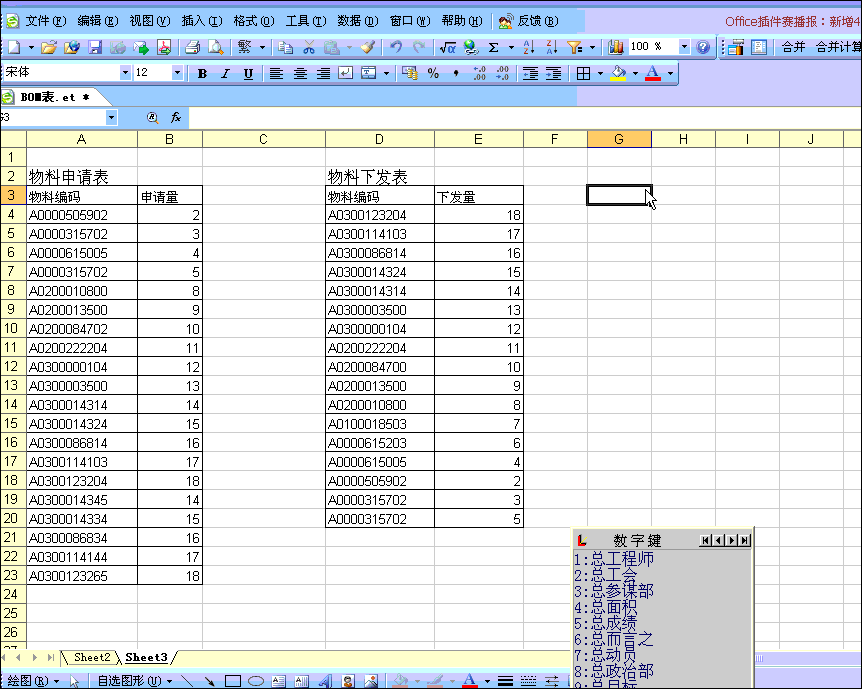This screenshot has height=689, width=862.
Task: Click the AutoSum sigma icon
Action: pos(494,48)
